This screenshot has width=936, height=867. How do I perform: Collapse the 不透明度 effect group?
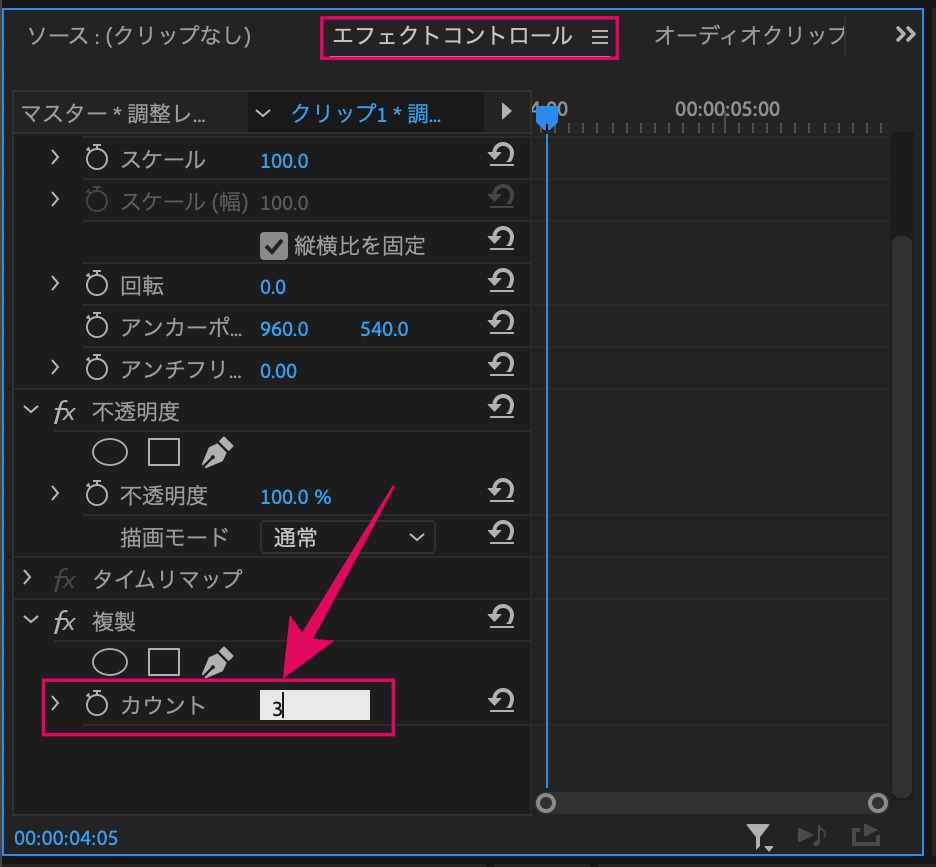(x=30, y=410)
